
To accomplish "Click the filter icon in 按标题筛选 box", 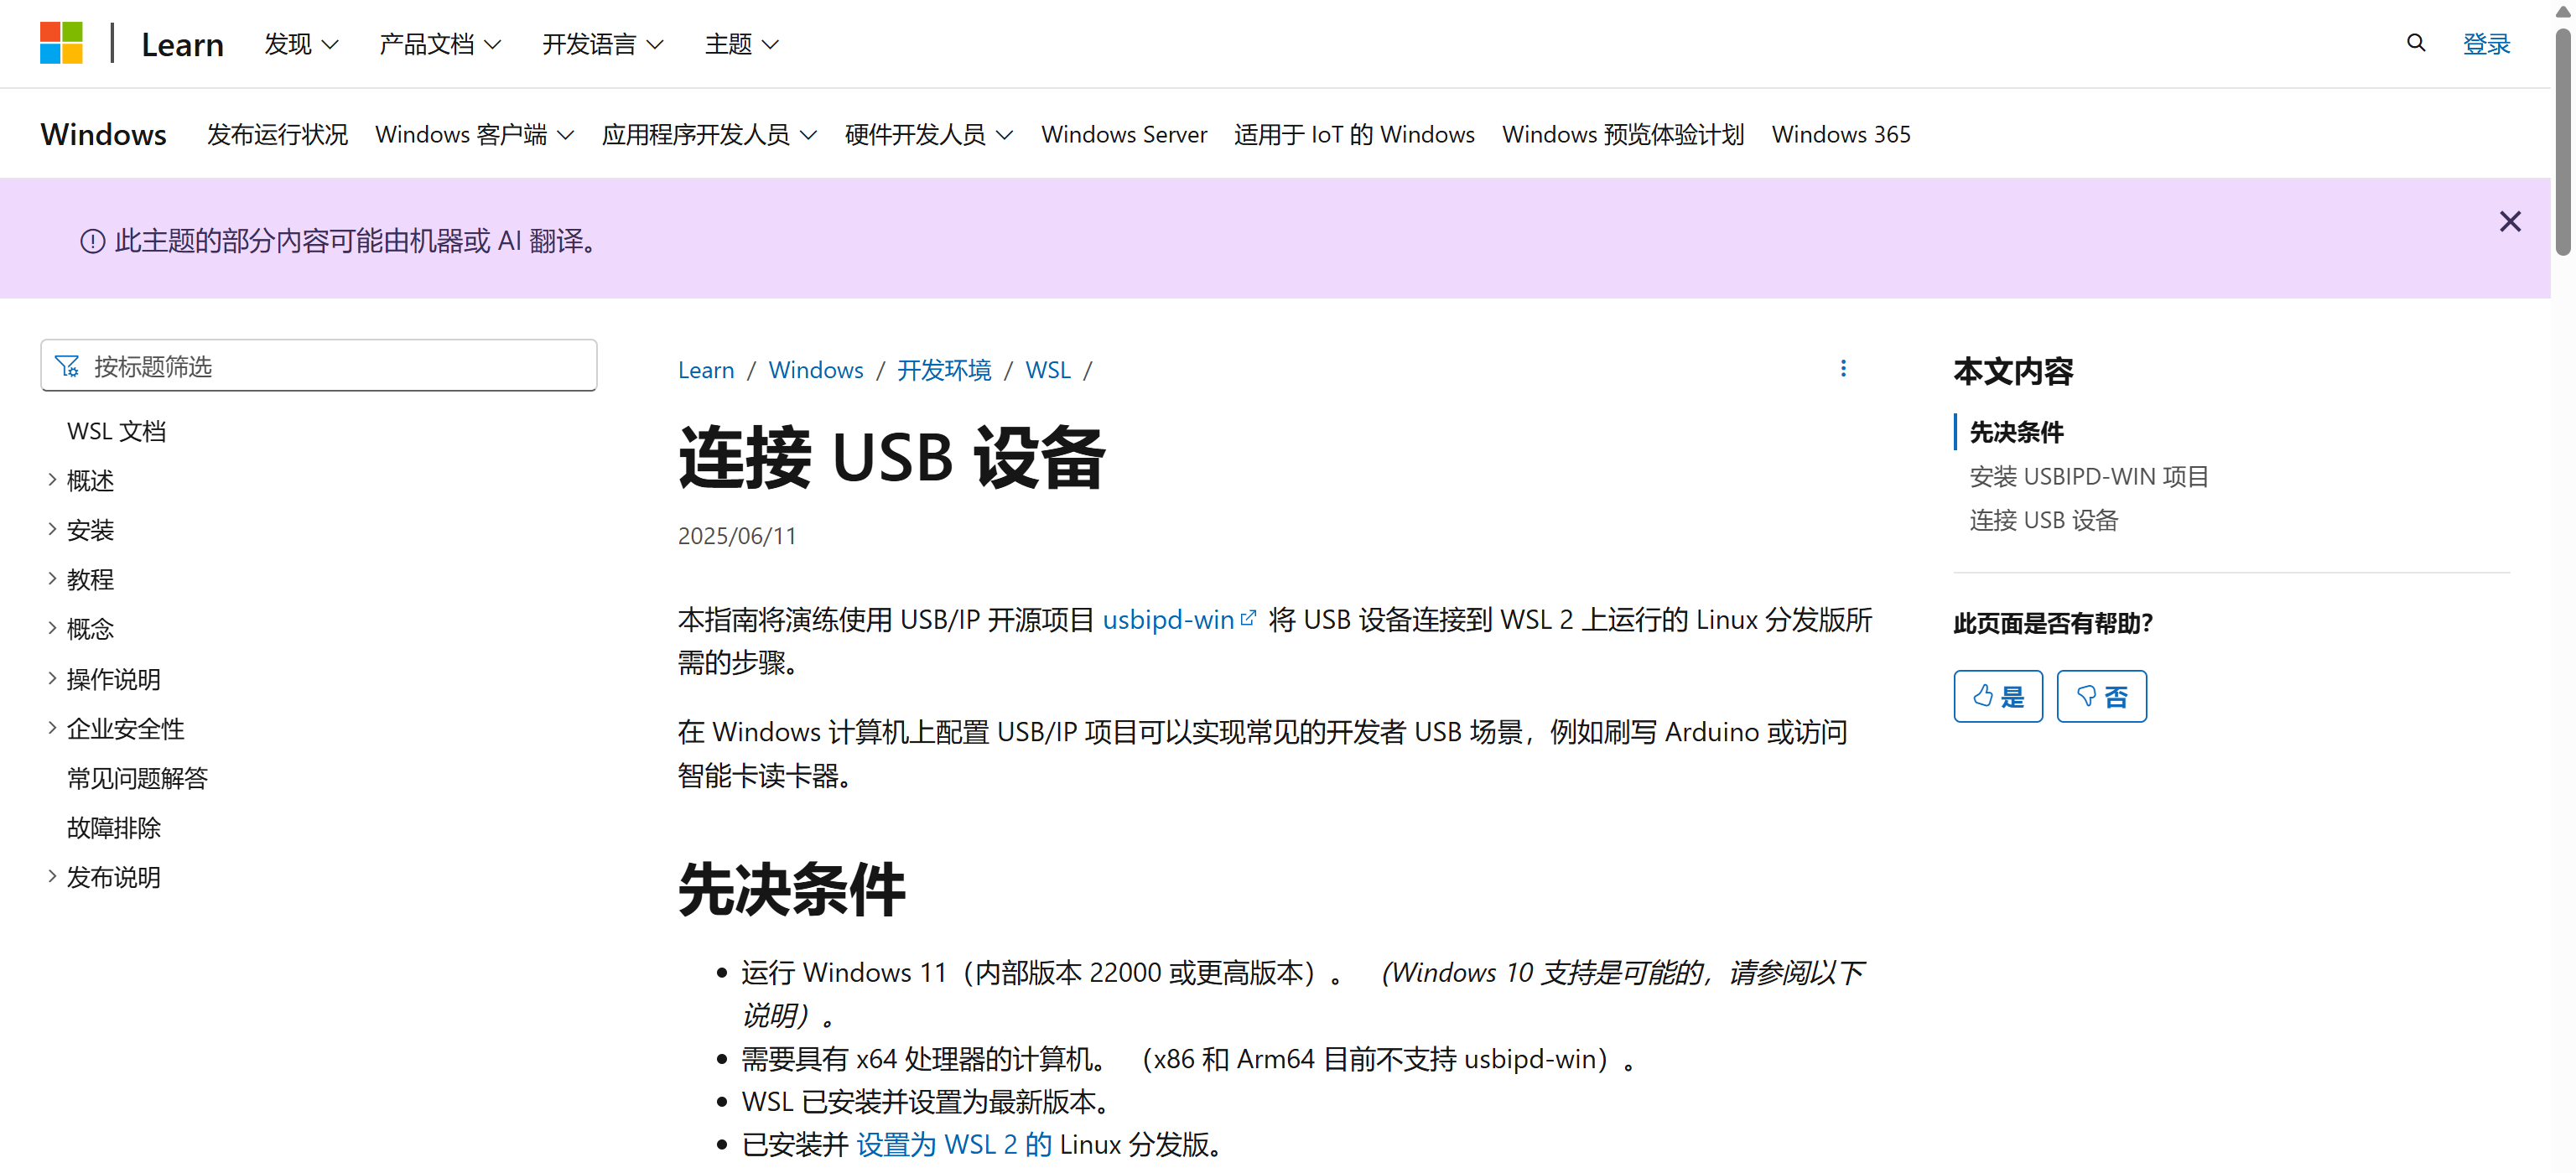I will coord(67,366).
